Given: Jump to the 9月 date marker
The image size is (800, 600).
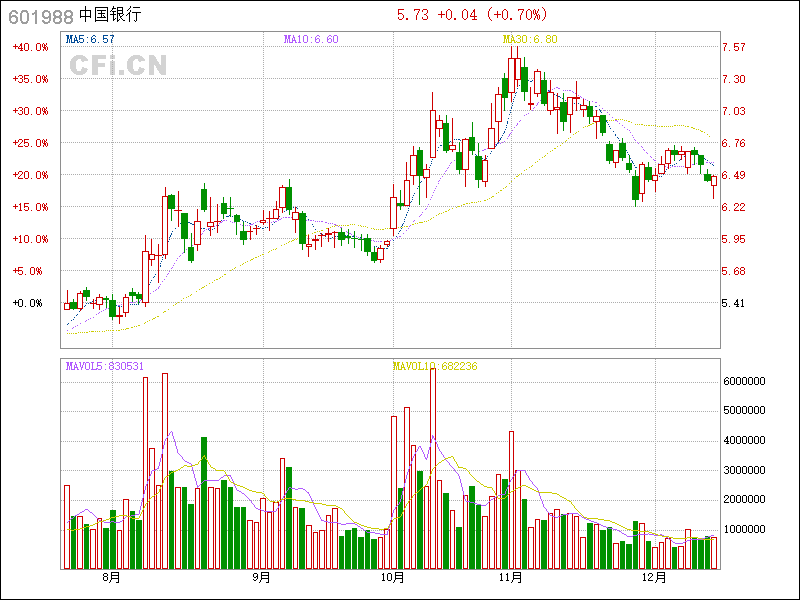Looking at the screenshot, I should click(260, 577).
